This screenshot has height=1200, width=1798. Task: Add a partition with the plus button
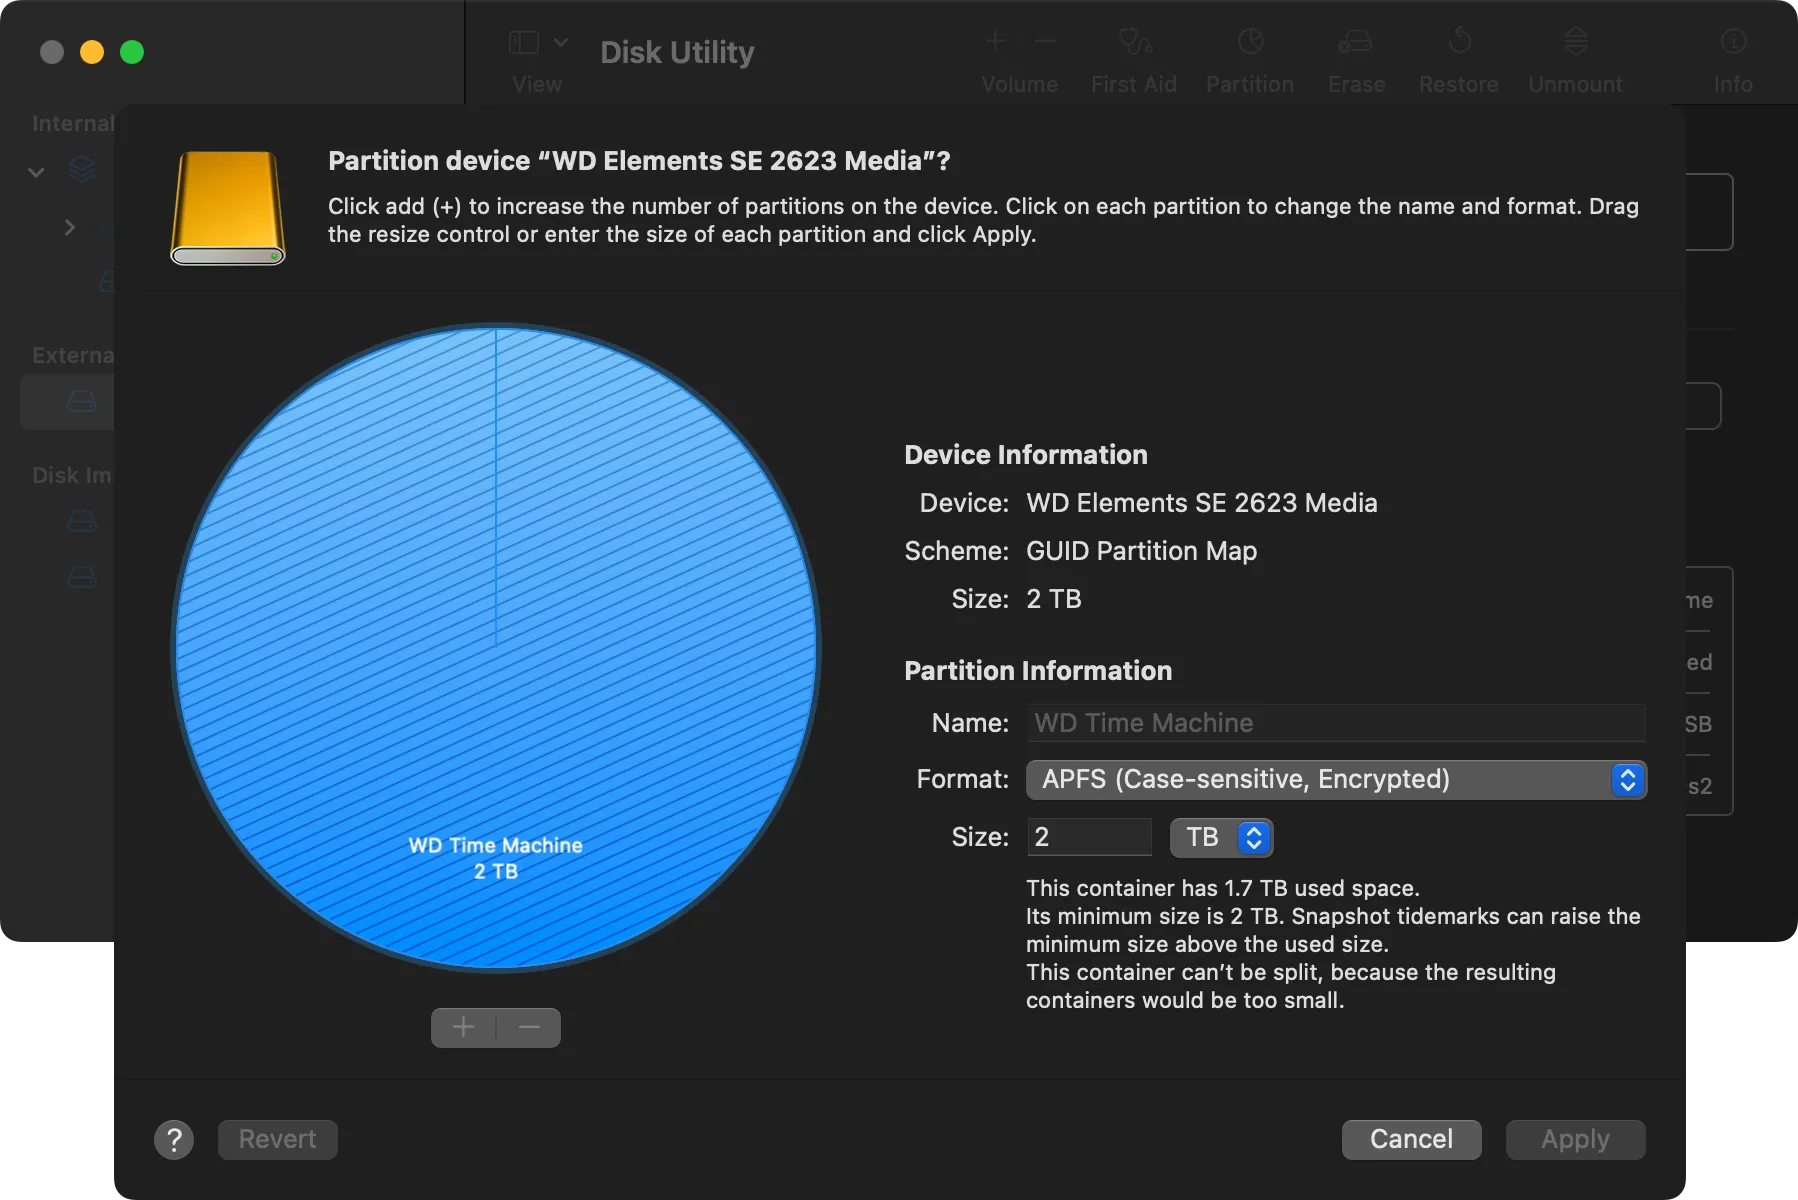pos(463,1027)
